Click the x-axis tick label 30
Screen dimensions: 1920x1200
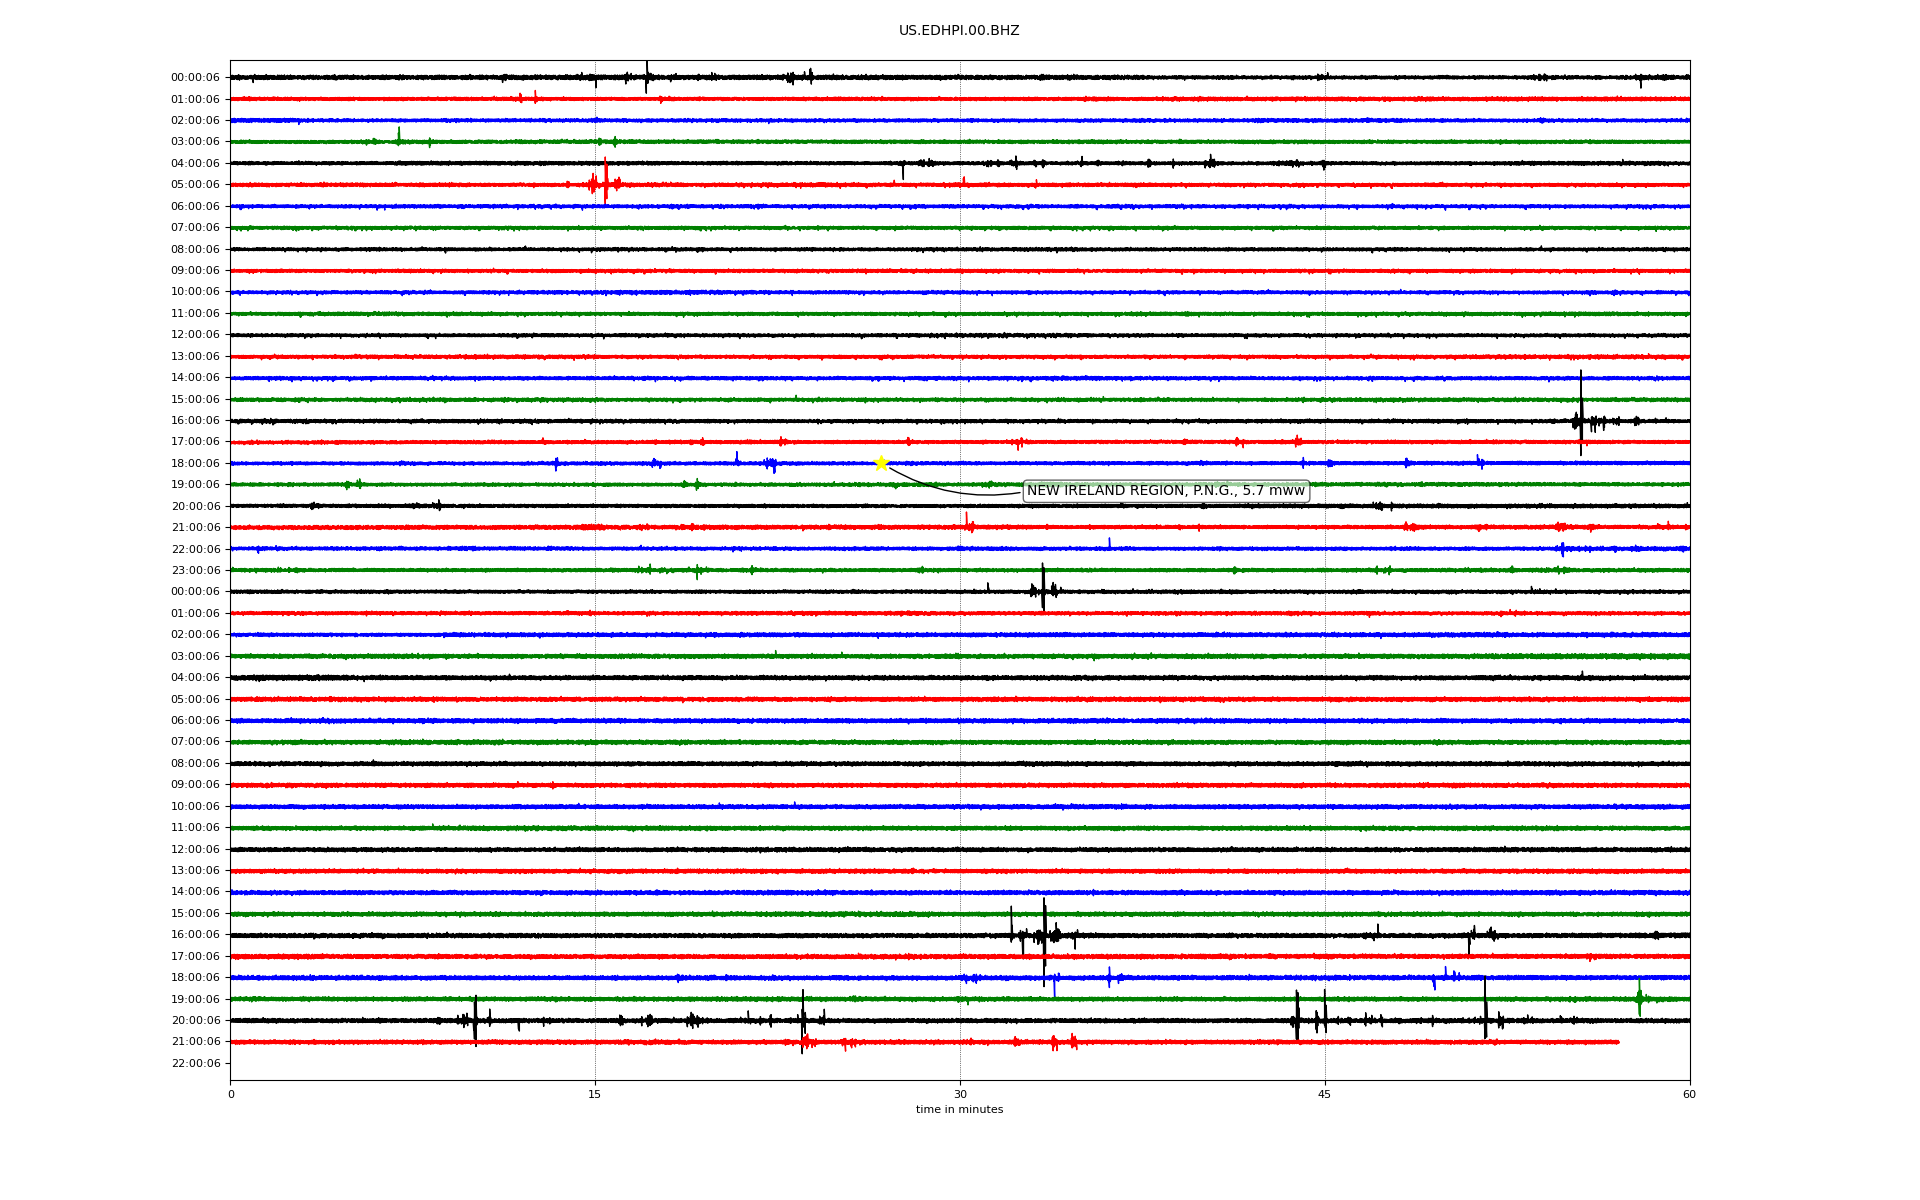960,1094
